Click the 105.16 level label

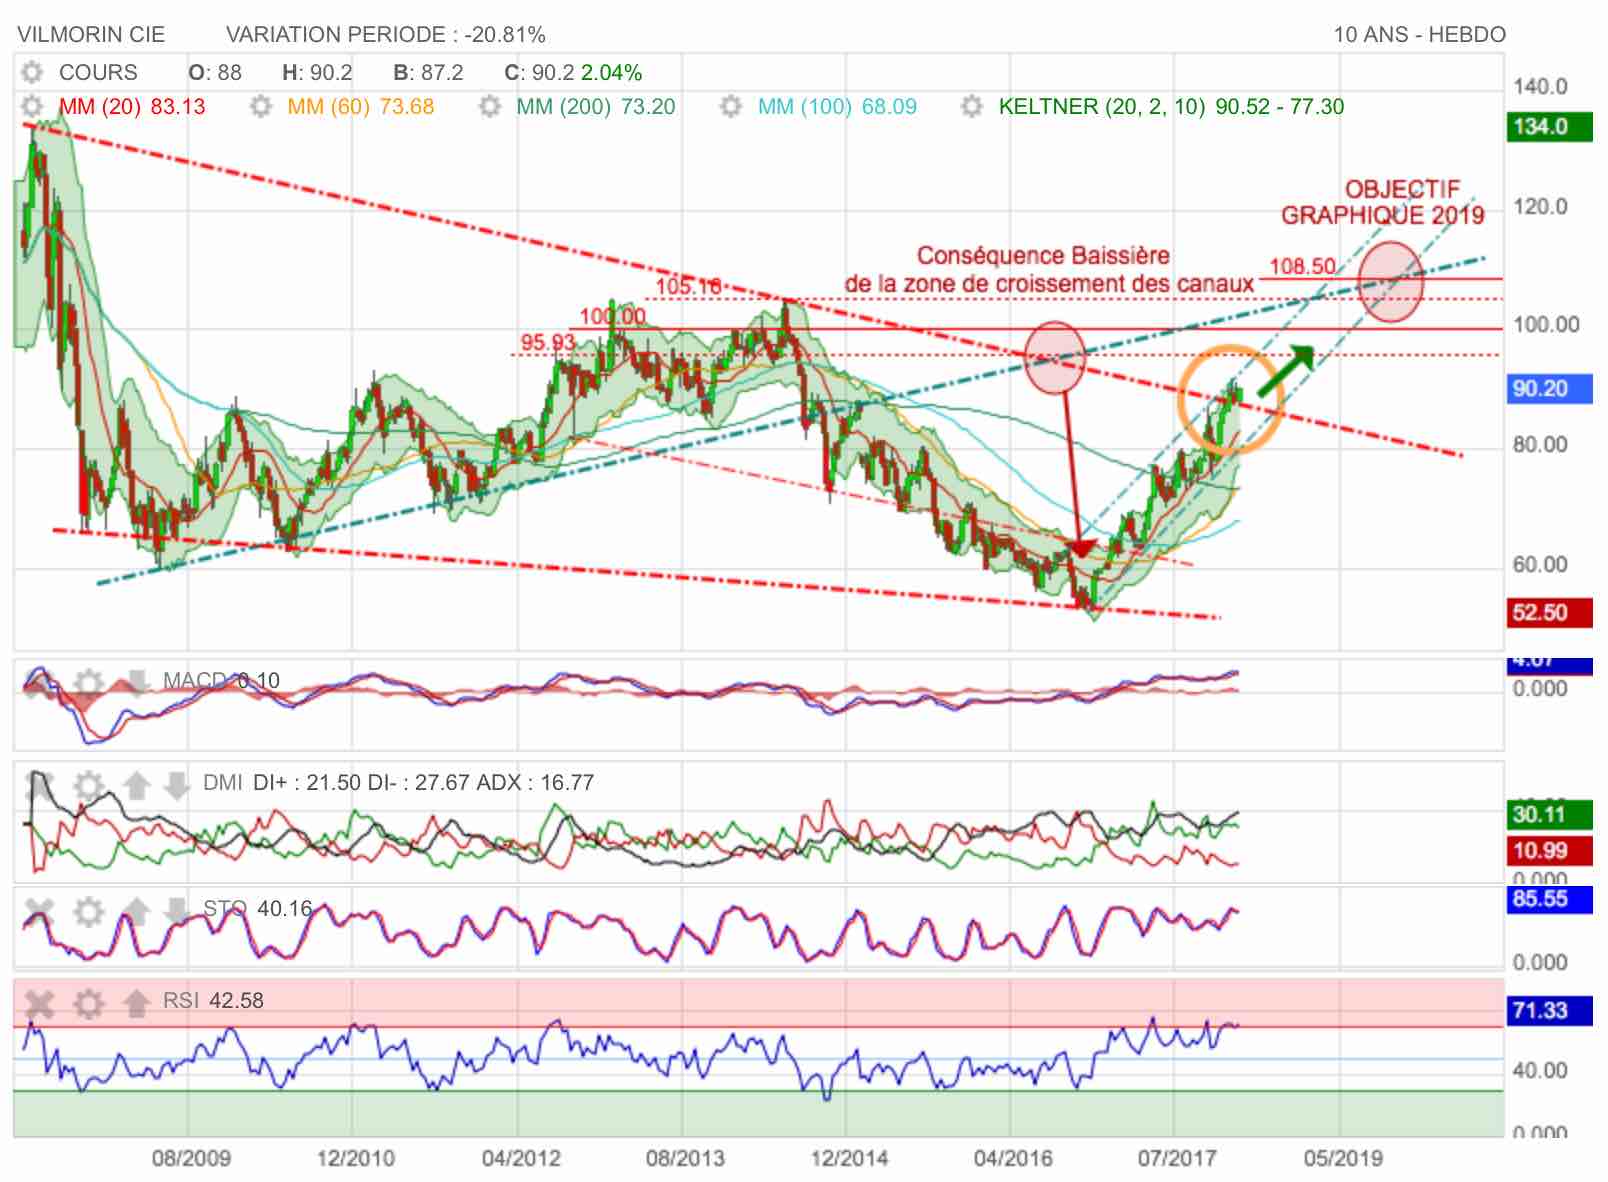point(689,287)
